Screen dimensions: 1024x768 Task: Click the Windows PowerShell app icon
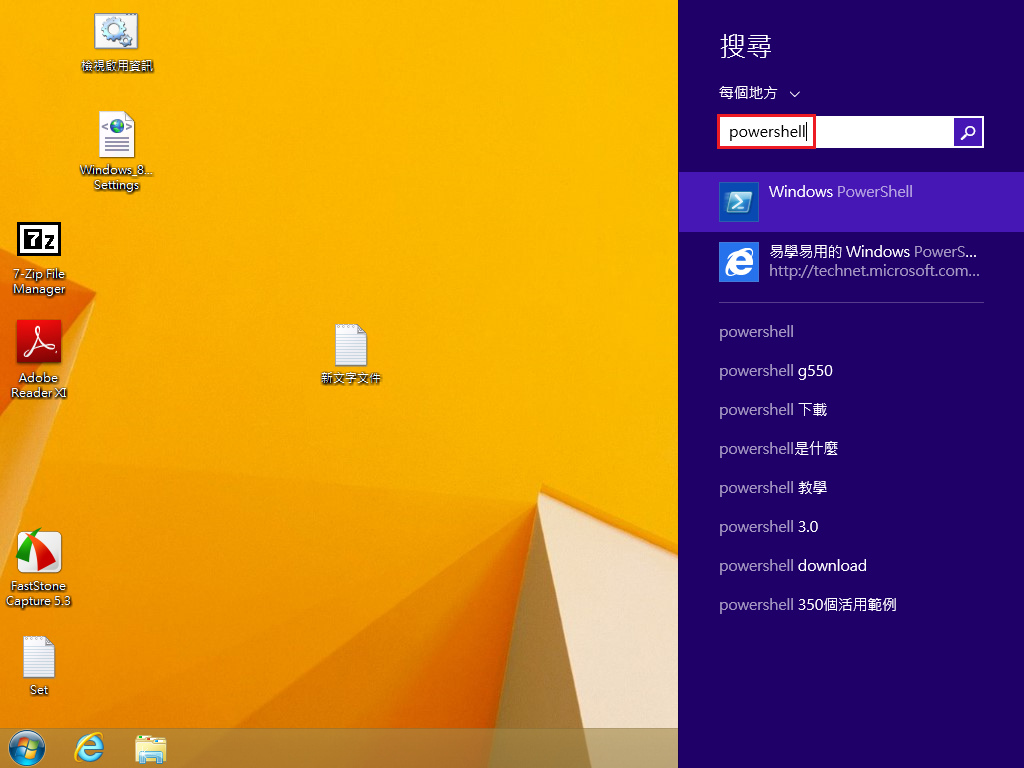(739, 202)
